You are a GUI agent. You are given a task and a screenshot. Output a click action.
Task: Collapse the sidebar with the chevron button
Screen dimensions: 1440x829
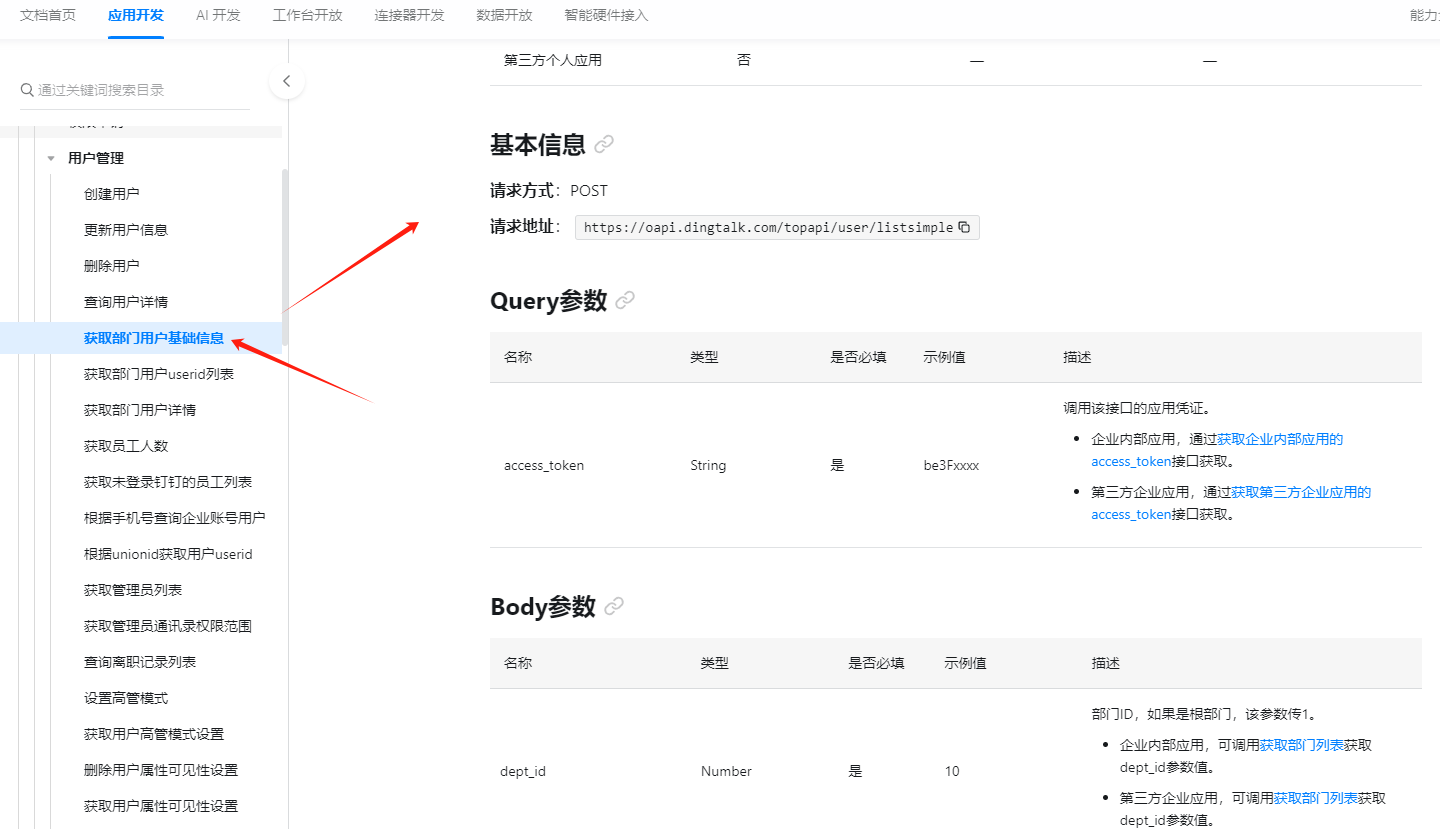(x=286, y=82)
